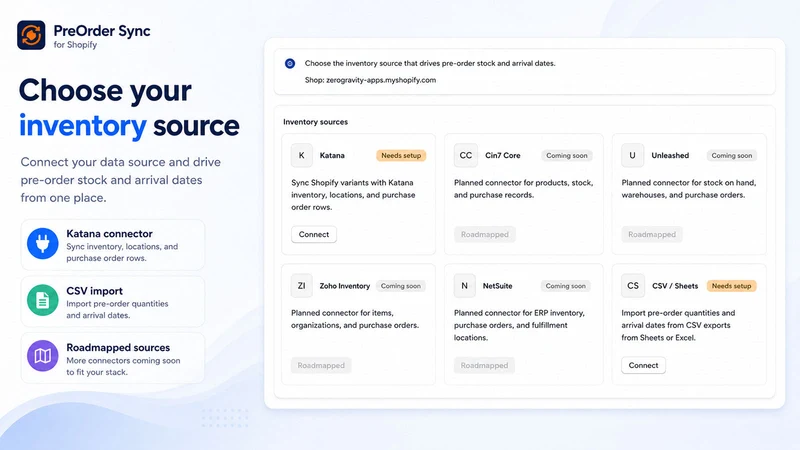The height and width of the screenshot is (450, 800).
Task: Click the purple Roadmapped sources map icon
Action: click(42, 356)
